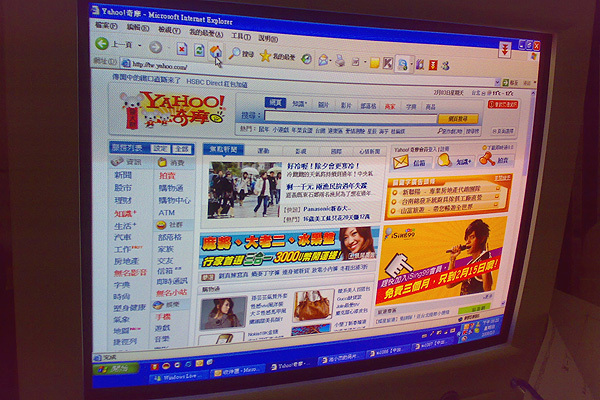
Task: Click the orange-folder quick launch icon
Action: point(199,363)
